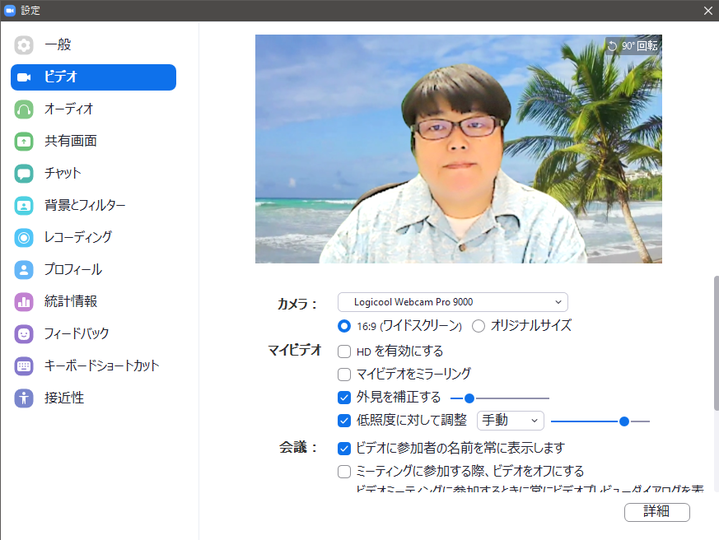
Task: Open the 手動 low-light mode dropdown
Action: [510, 420]
